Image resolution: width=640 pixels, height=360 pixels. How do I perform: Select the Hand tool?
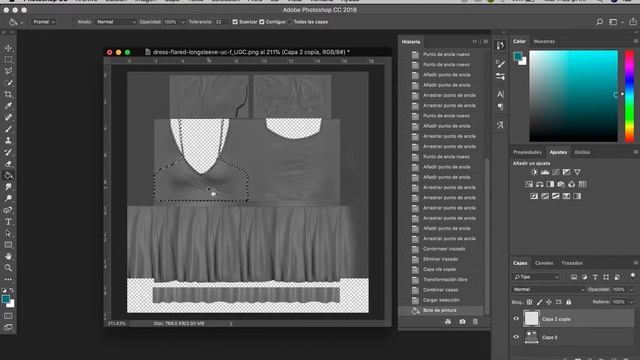8,256
